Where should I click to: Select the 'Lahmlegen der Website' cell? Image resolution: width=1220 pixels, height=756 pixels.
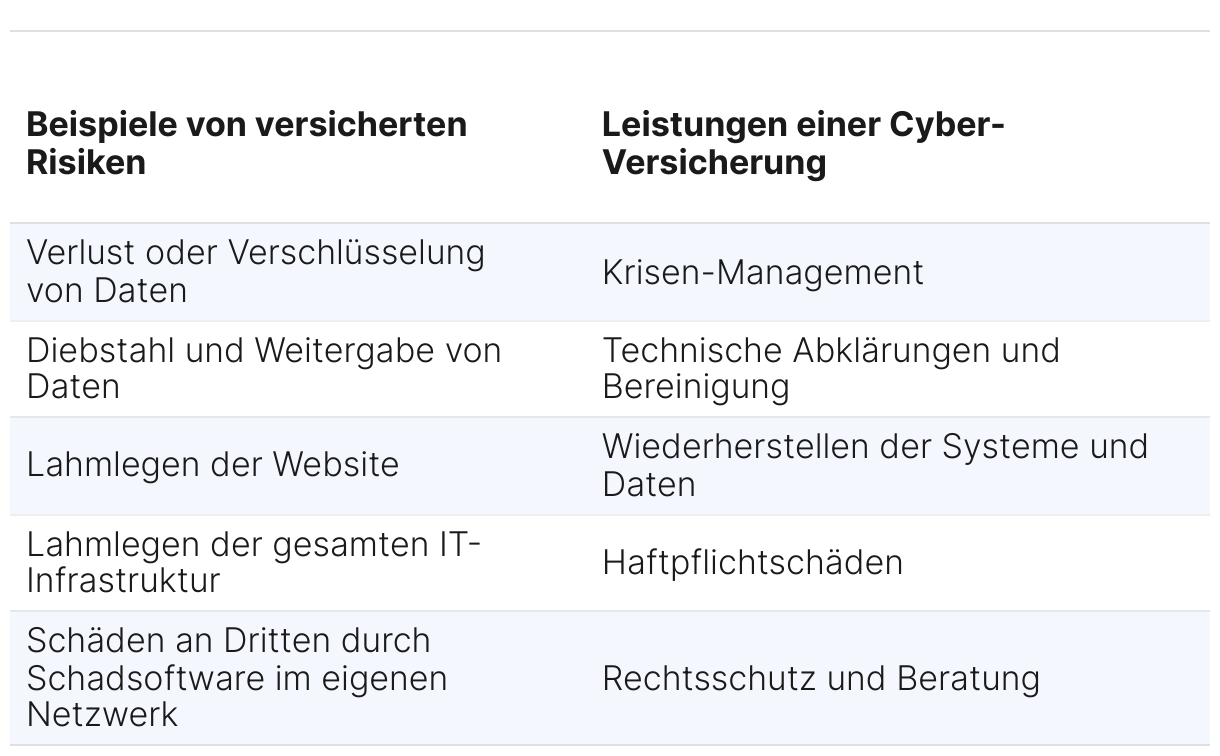pos(212,465)
